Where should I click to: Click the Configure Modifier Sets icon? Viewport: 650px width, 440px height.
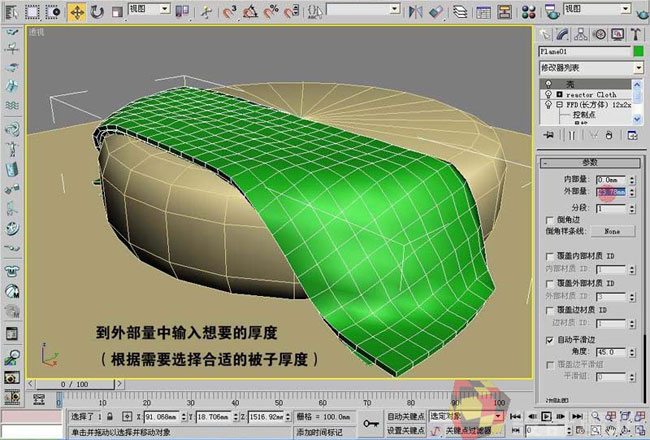click(x=632, y=135)
